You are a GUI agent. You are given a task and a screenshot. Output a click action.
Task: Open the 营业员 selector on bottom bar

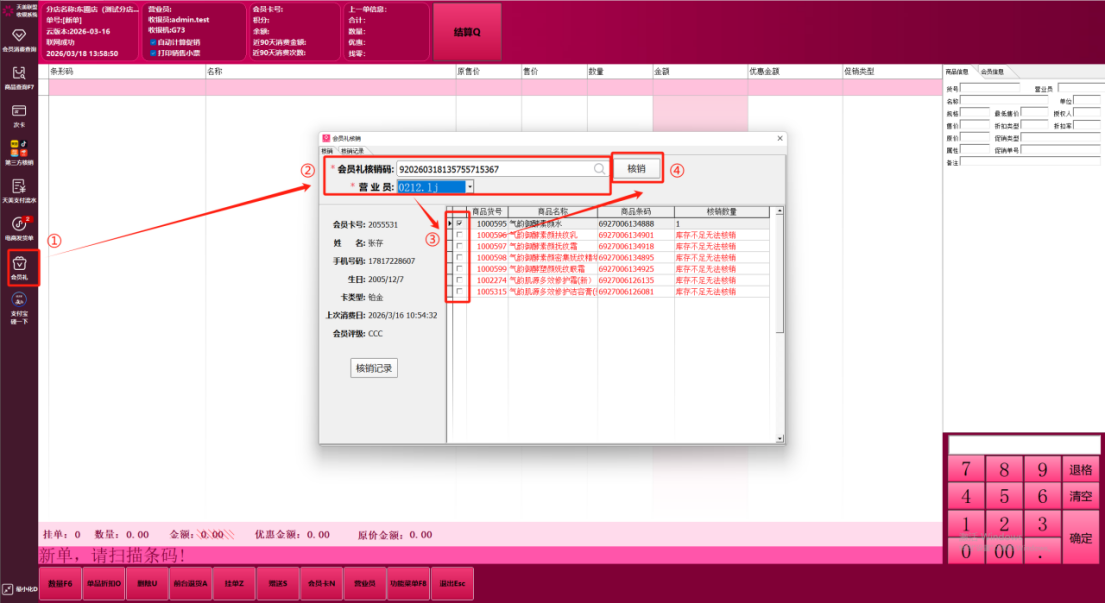point(365,582)
